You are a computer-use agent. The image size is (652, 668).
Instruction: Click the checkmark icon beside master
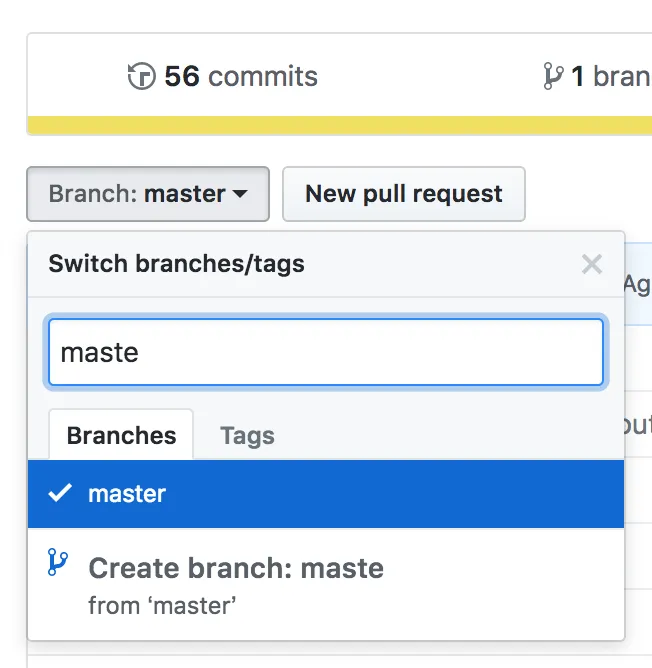[x=60, y=493]
